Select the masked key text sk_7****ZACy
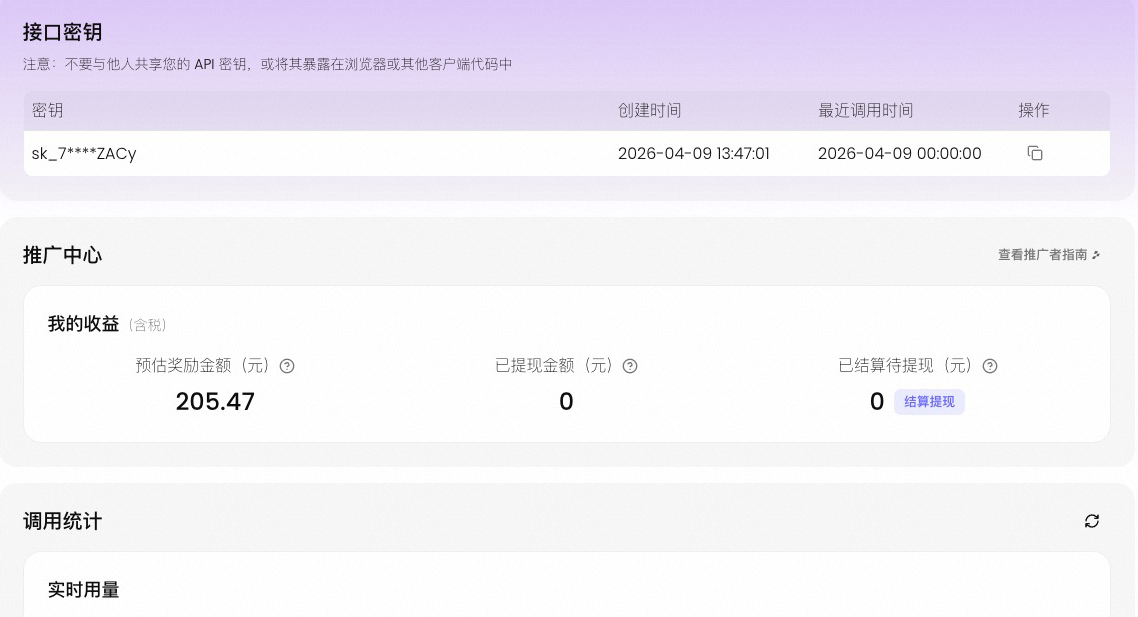 pyautogui.click(x=84, y=154)
